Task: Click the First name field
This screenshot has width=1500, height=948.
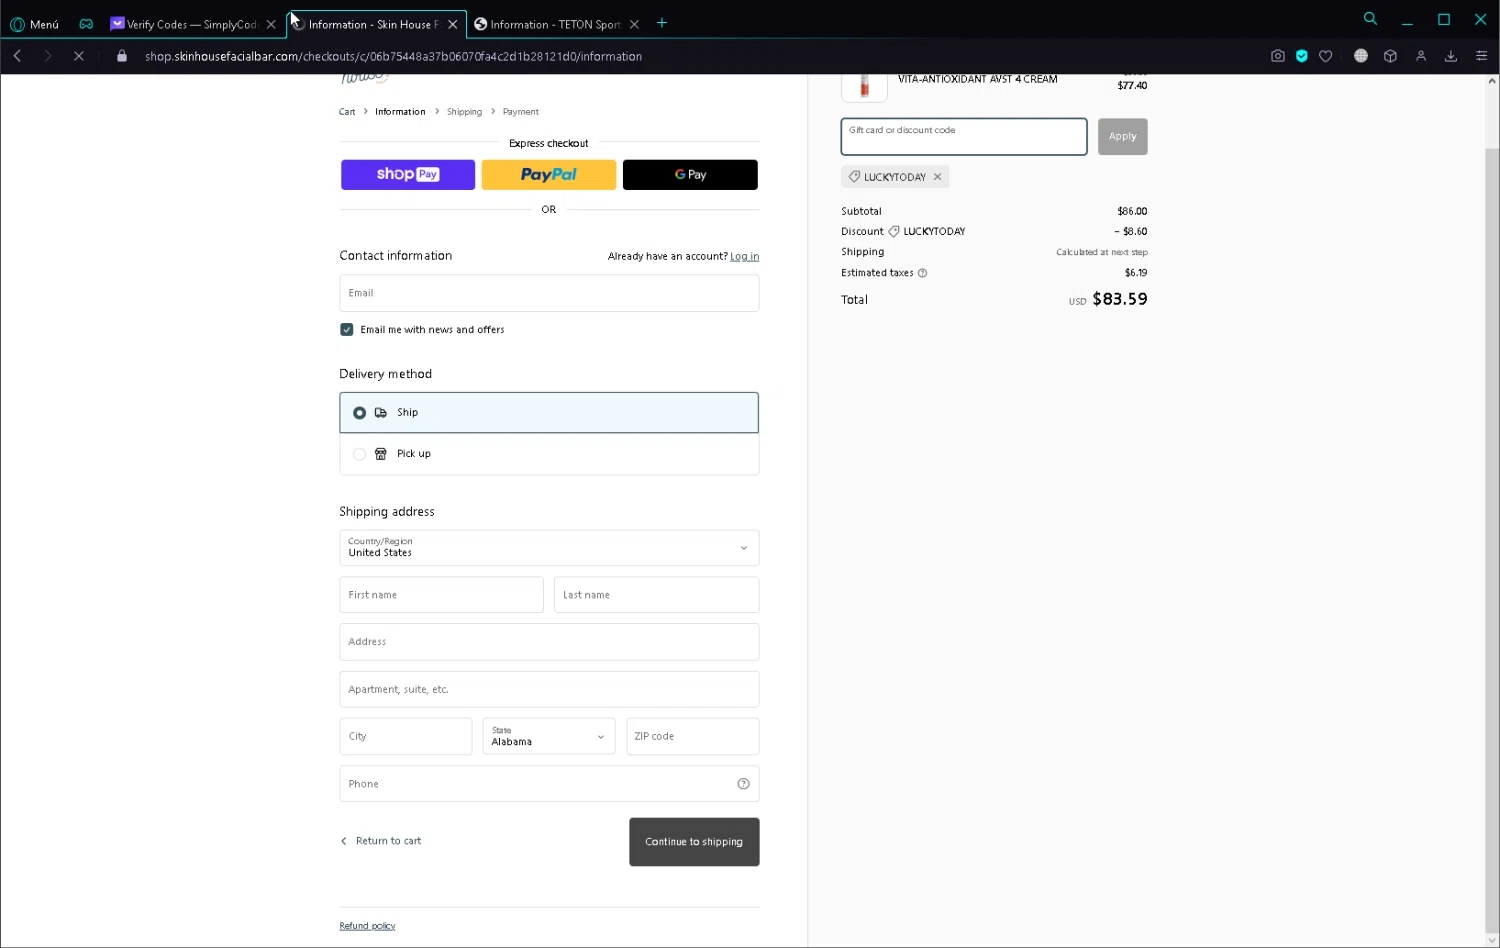Action: pos(441,595)
